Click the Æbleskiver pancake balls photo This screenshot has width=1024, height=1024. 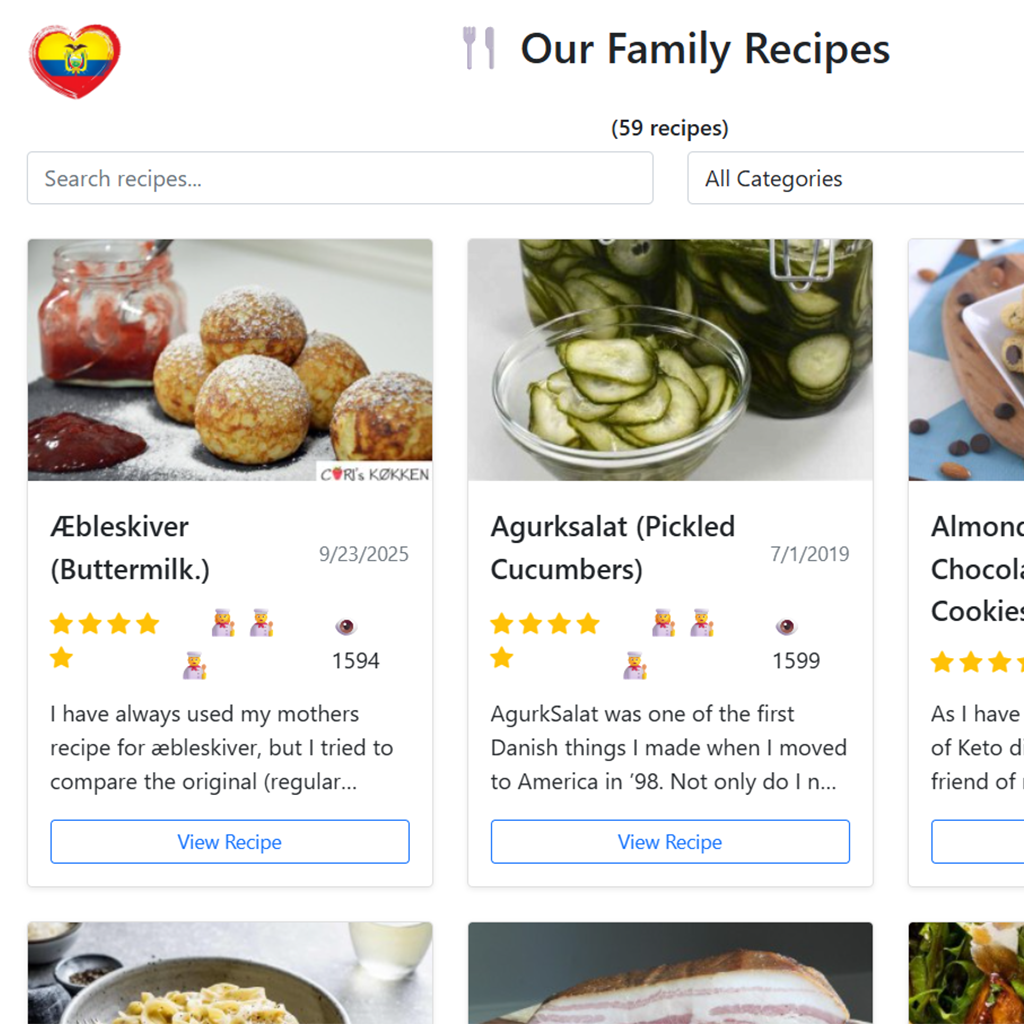coord(230,360)
